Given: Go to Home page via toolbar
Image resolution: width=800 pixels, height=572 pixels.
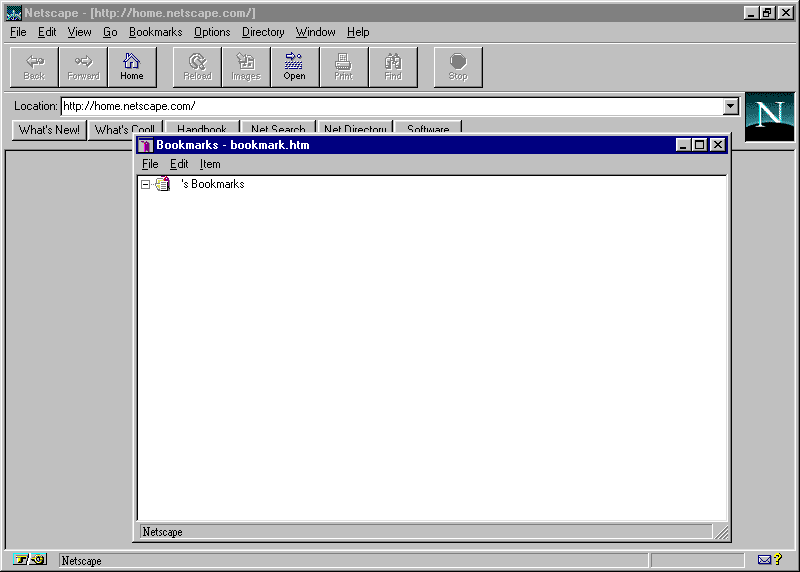Looking at the screenshot, I should tap(132, 67).
